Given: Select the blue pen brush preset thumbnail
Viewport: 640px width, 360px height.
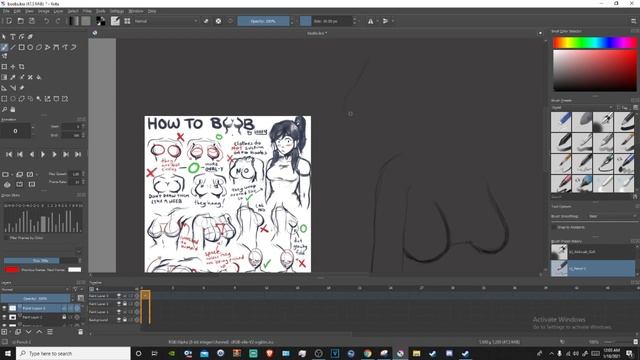Looking at the screenshot, I should click(x=561, y=122).
